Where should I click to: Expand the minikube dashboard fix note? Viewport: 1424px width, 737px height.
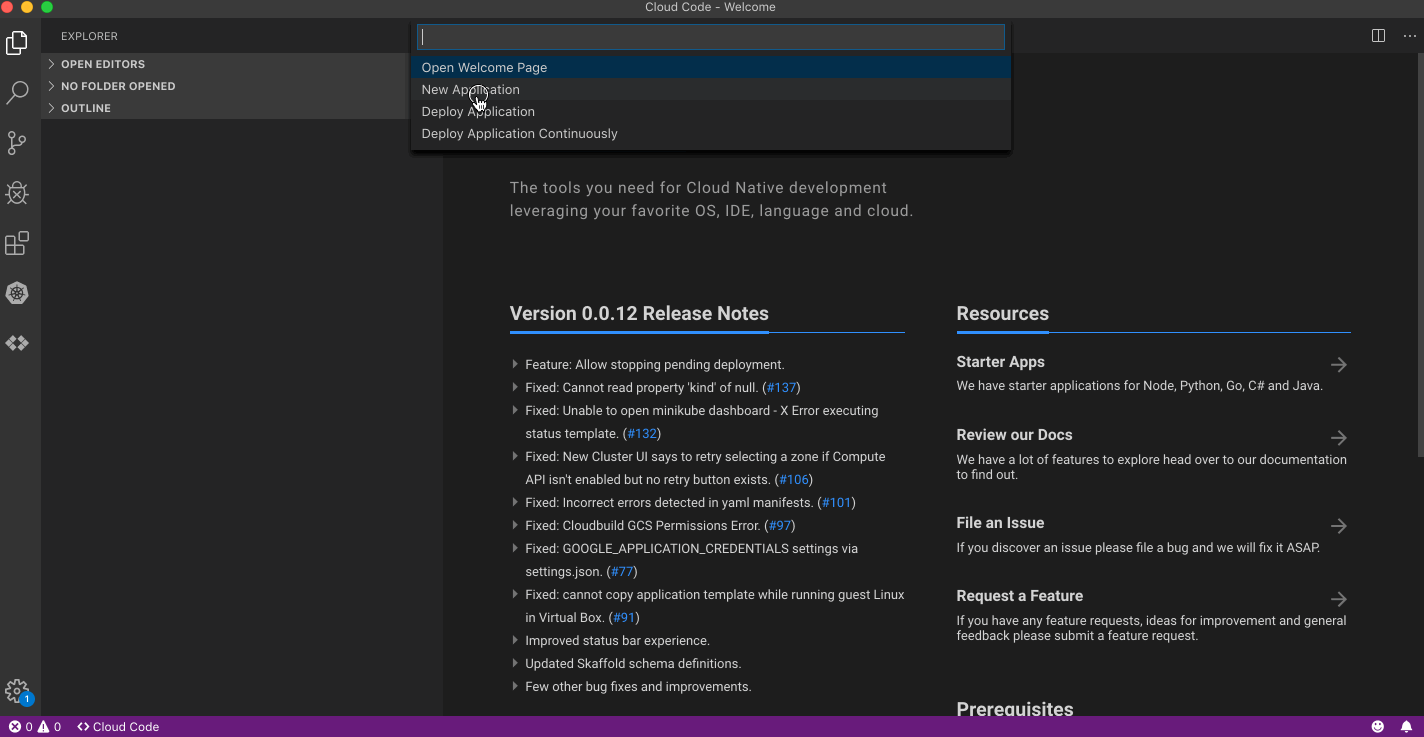(x=515, y=411)
